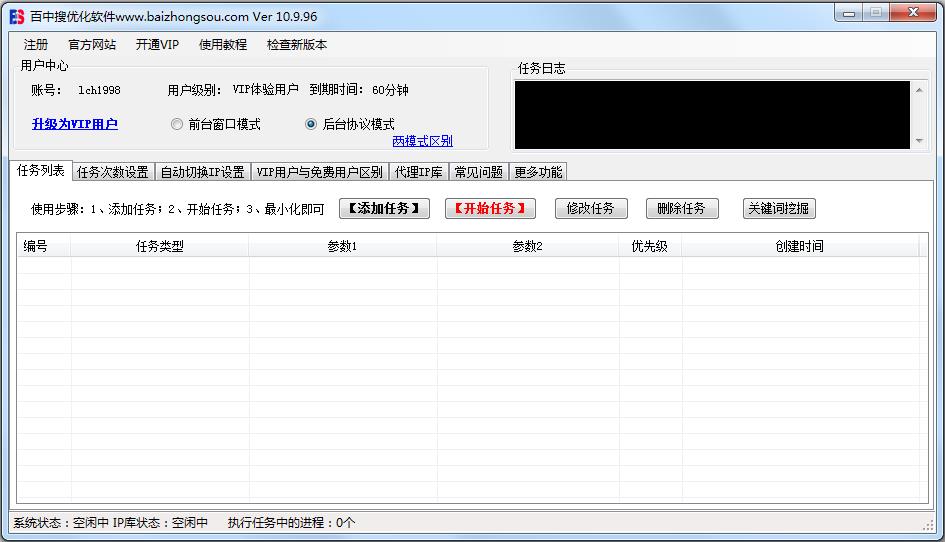Viewport: 945px width, 542px height.
Task: Close the 百中搜优化软件 window
Action: [x=913, y=13]
